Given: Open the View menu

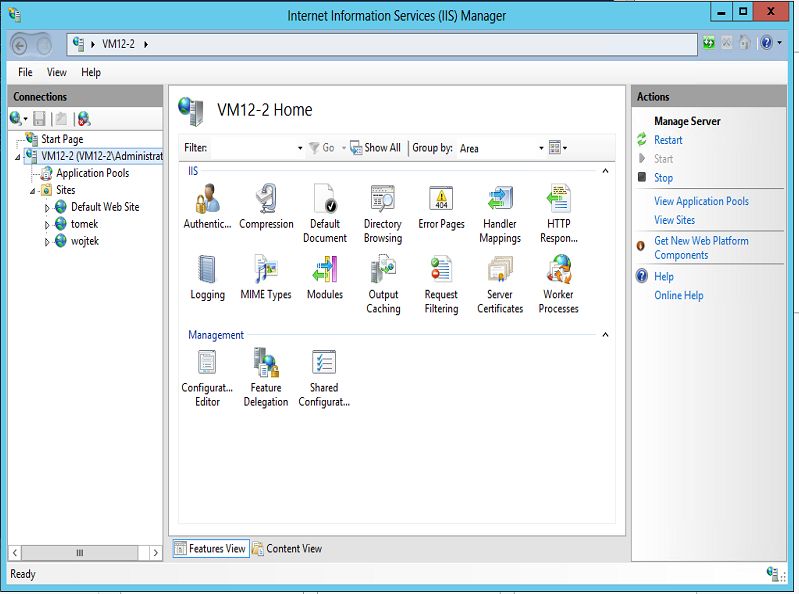Looking at the screenshot, I should (x=57, y=72).
